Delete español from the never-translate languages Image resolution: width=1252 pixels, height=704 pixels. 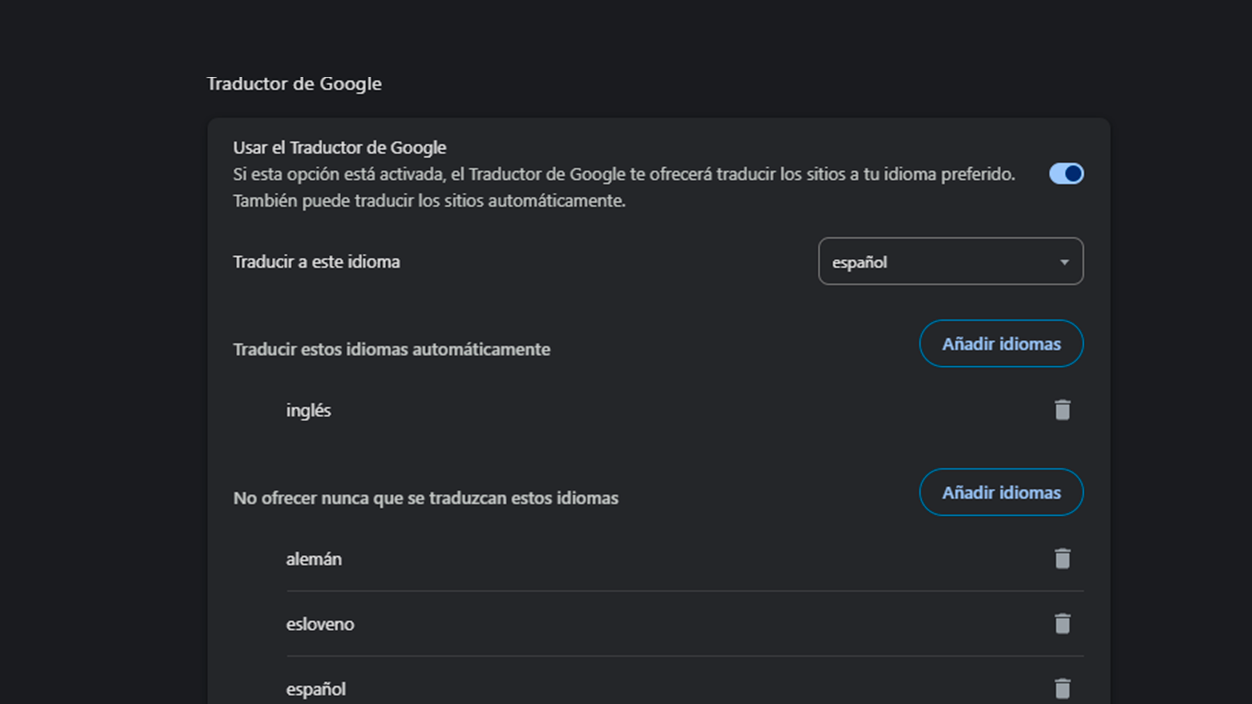pyautogui.click(x=1063, y=688)
